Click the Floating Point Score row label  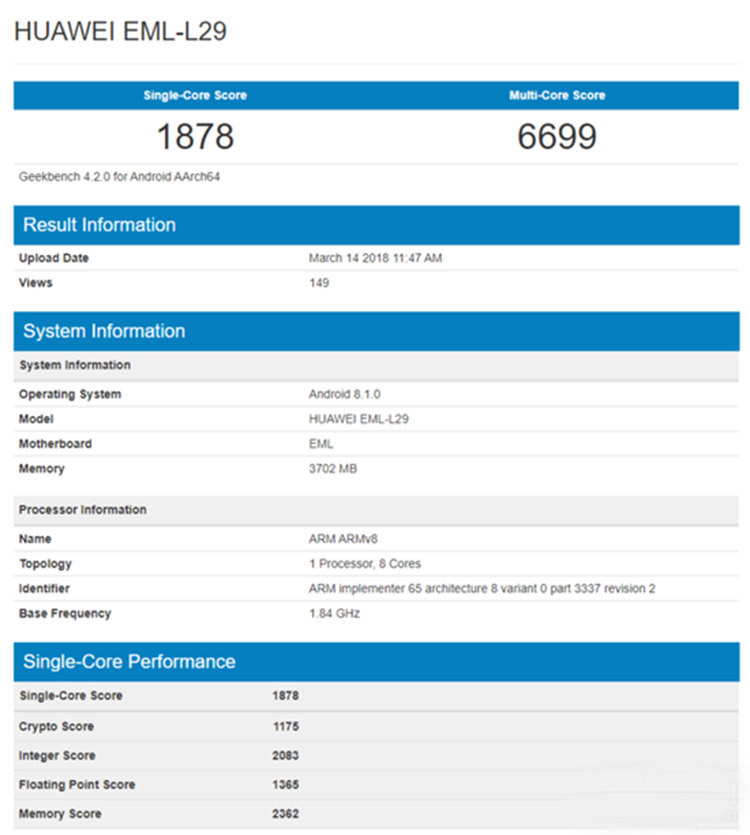[x=77, y=785]
